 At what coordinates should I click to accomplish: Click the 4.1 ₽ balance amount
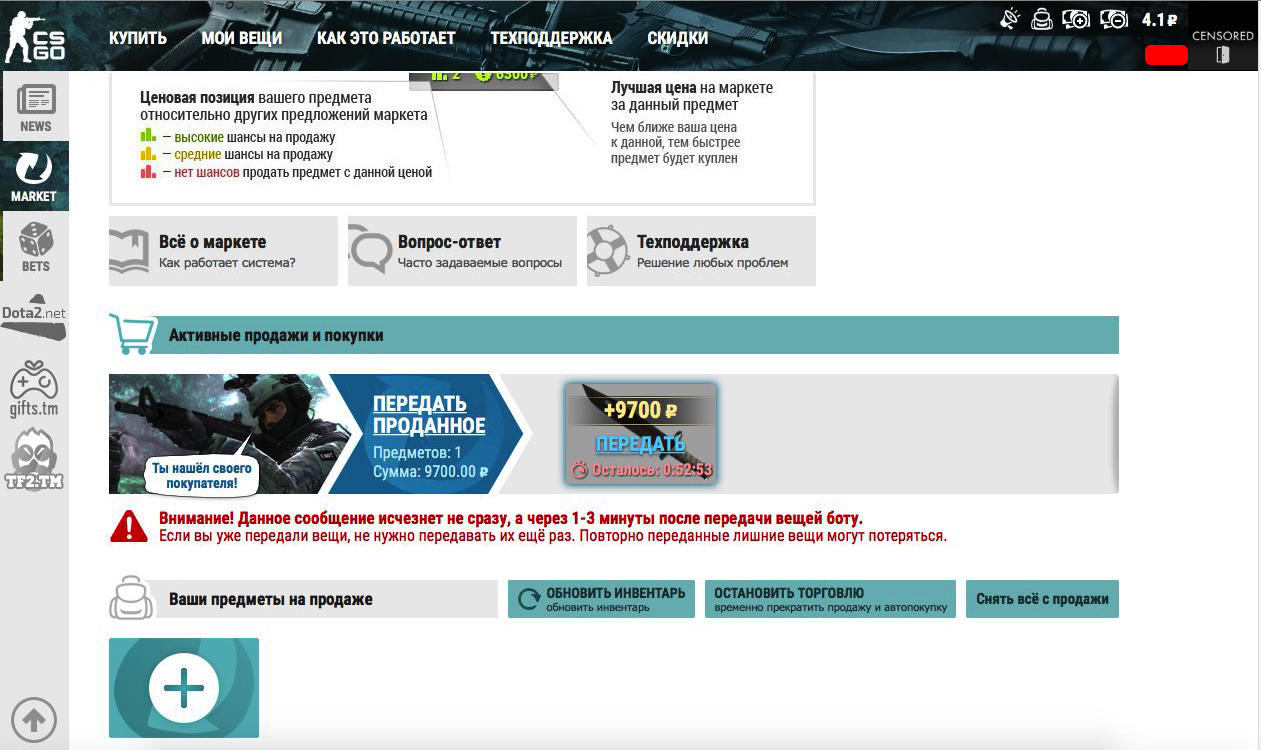[x=1159, y=19]
